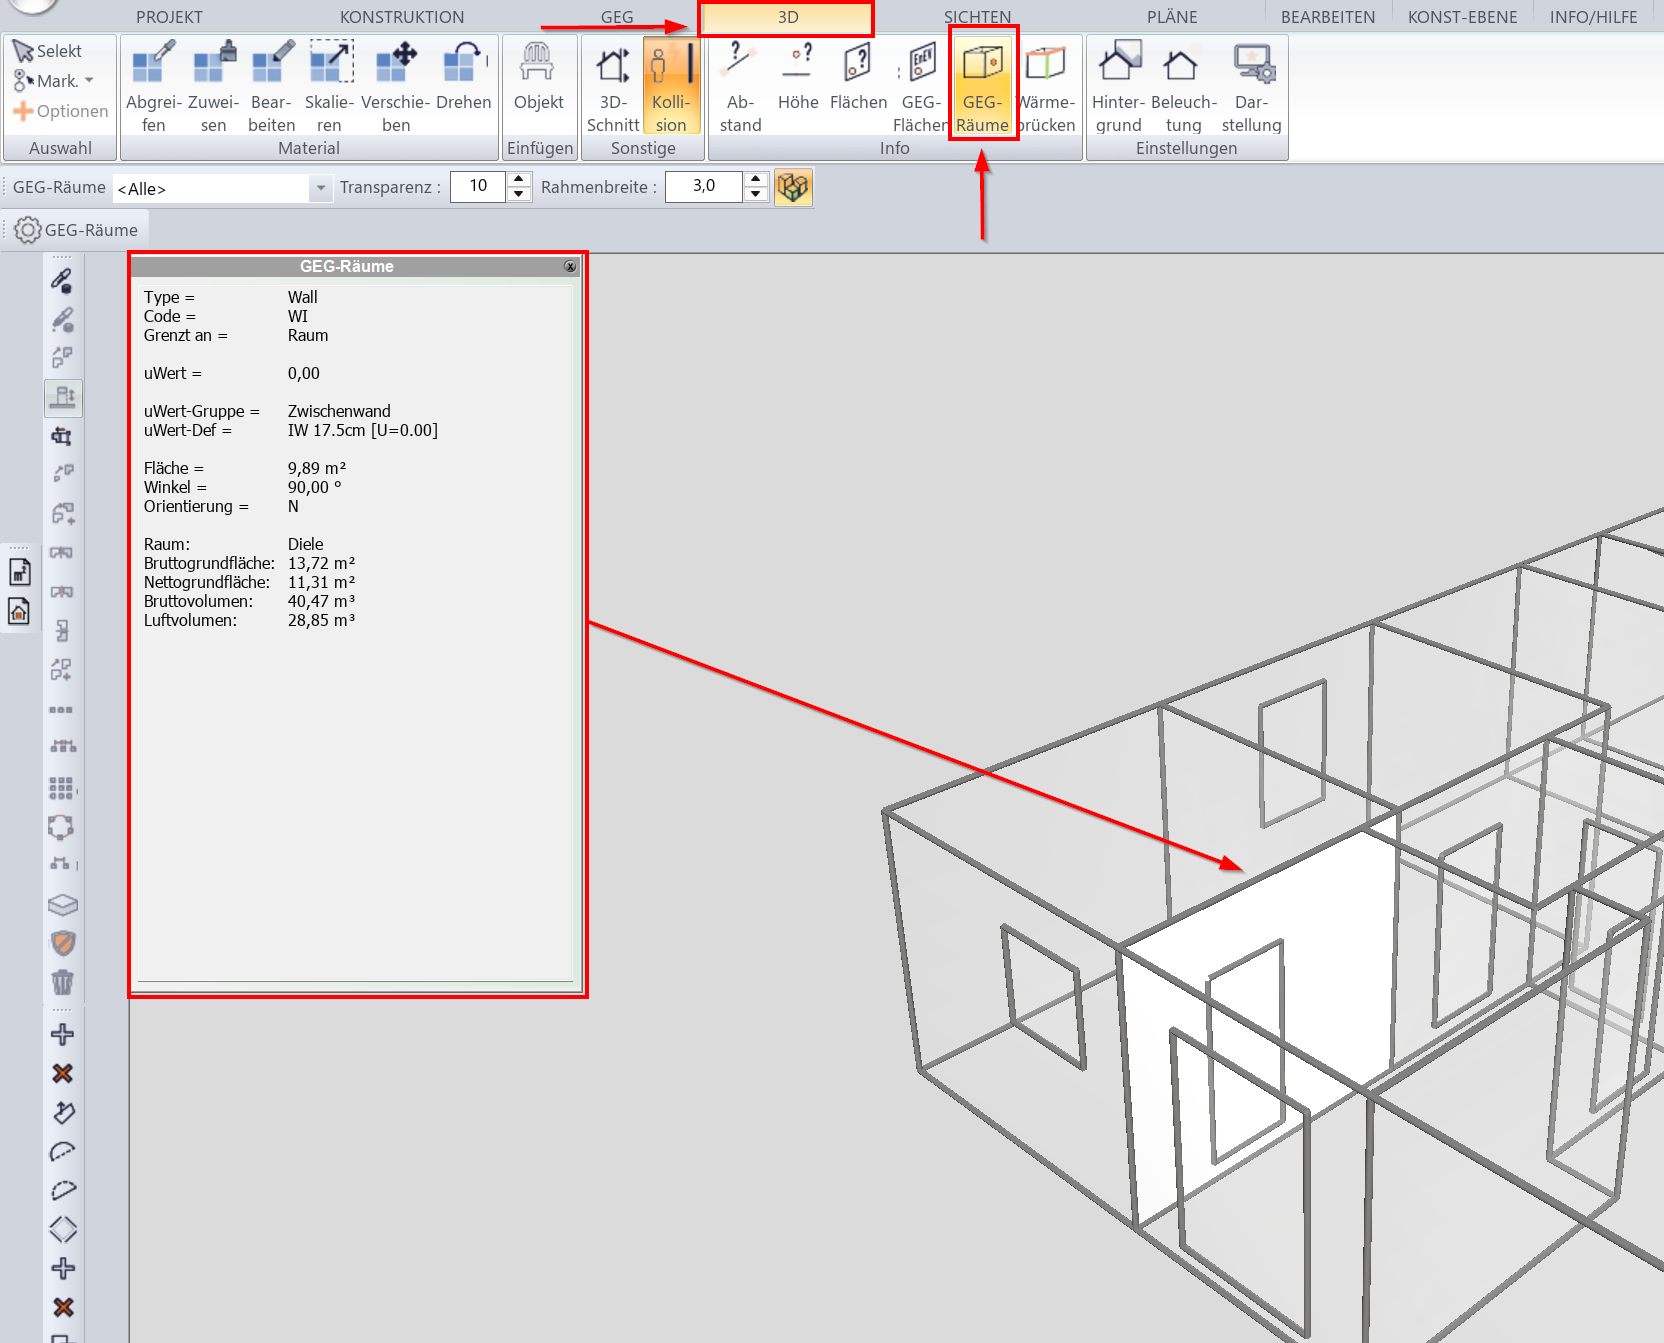This screenshot has width=1664, height=1343.
Task: Click the three-squares row sidebar icon
Action: (x=61, y=710)
